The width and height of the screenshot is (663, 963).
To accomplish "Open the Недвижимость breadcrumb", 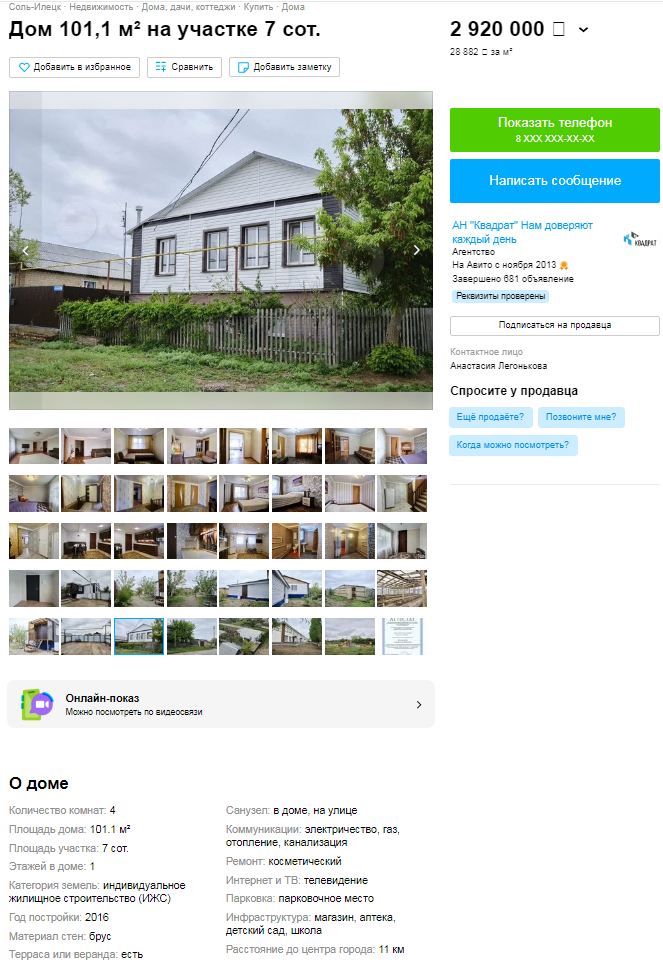I will 101,7.
